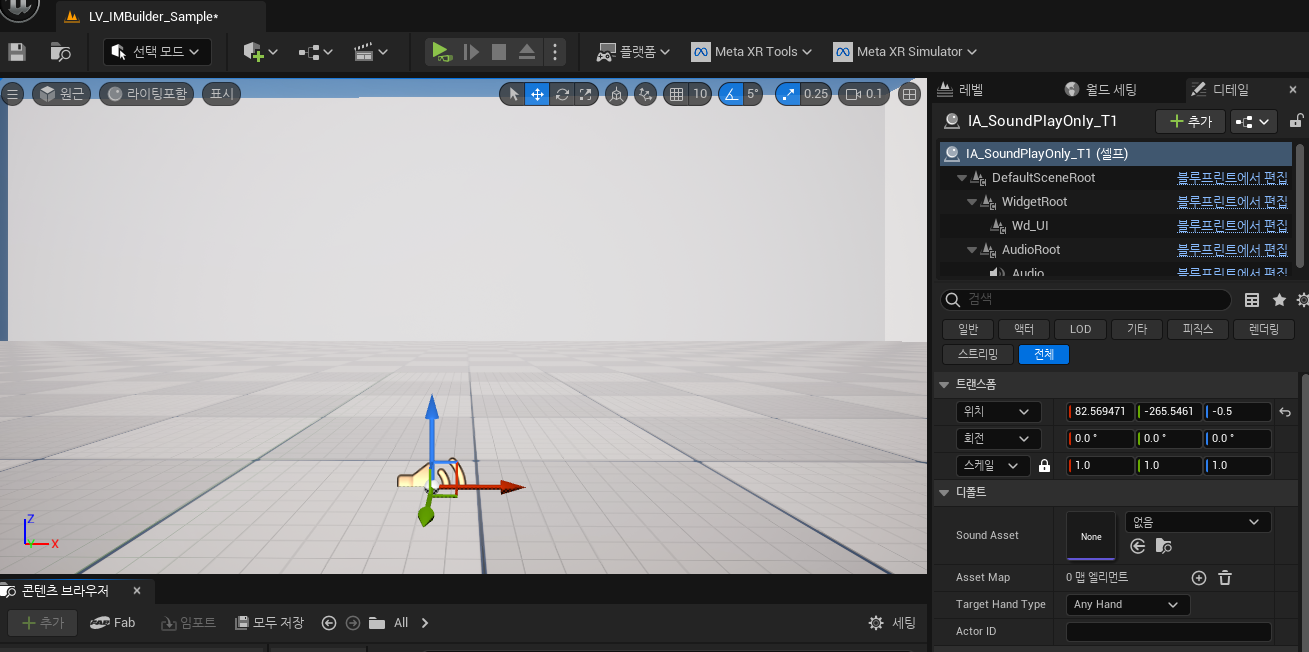Toggle grid snapping in viewport toolbar
1309x652 pixels.
pyautogui.click(x=677, y=94)
